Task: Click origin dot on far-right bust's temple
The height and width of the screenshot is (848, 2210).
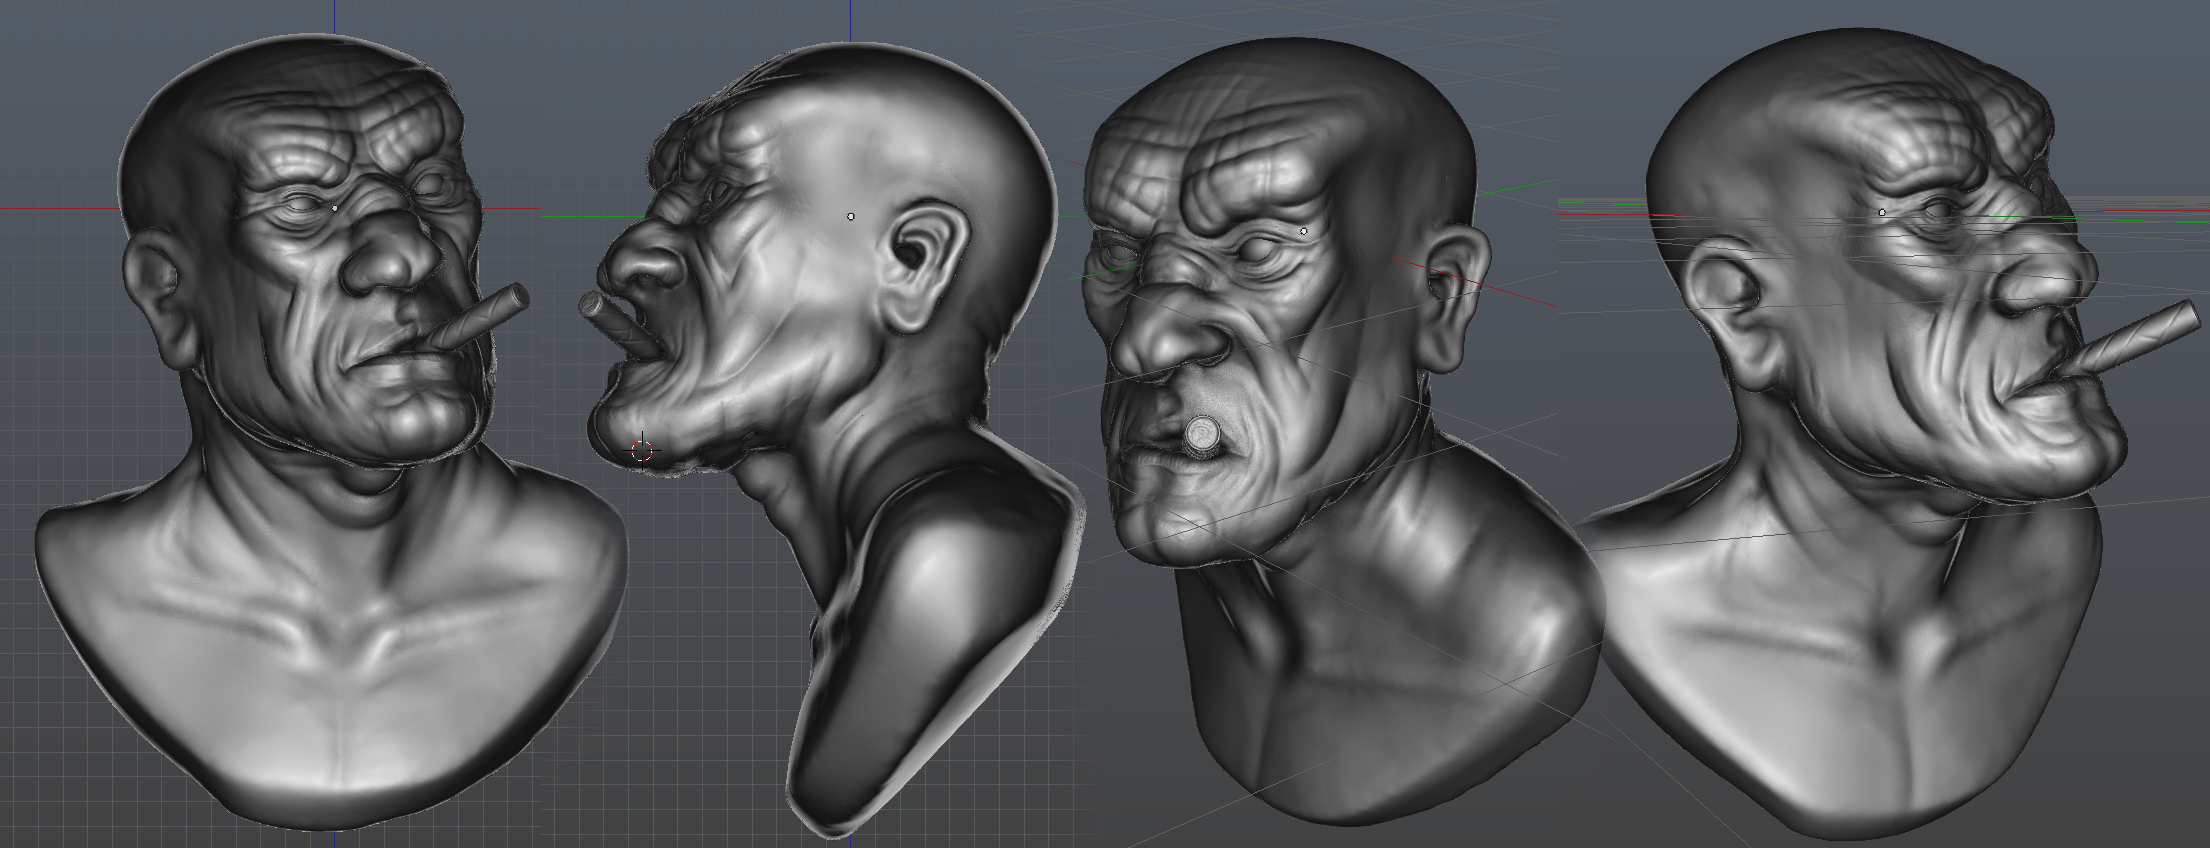Action: 1883,213
